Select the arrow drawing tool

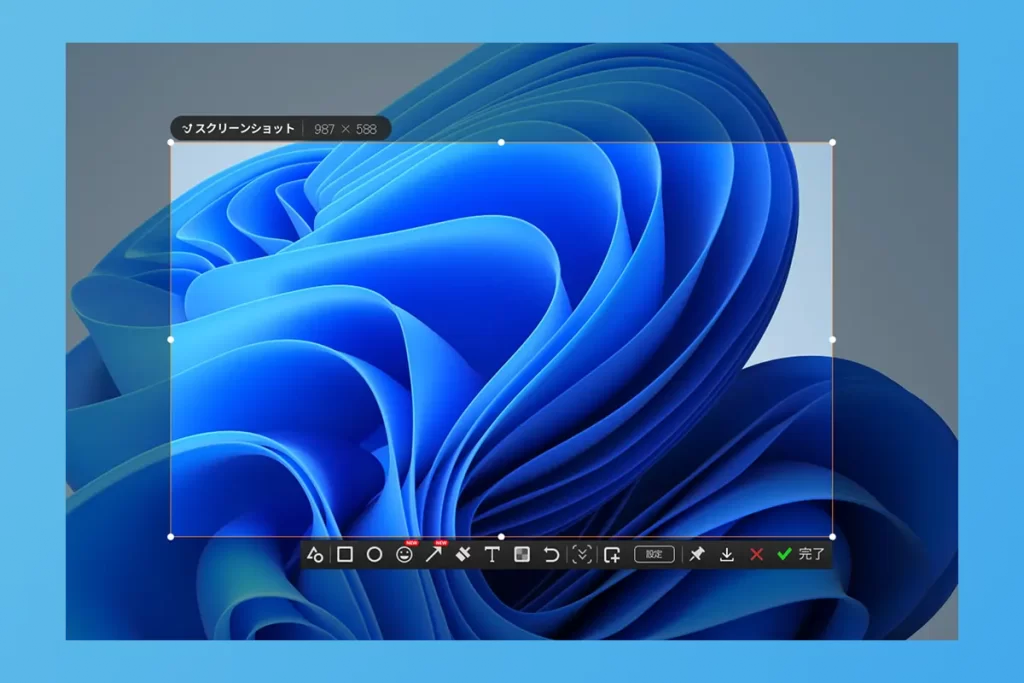tap(434, 554)
